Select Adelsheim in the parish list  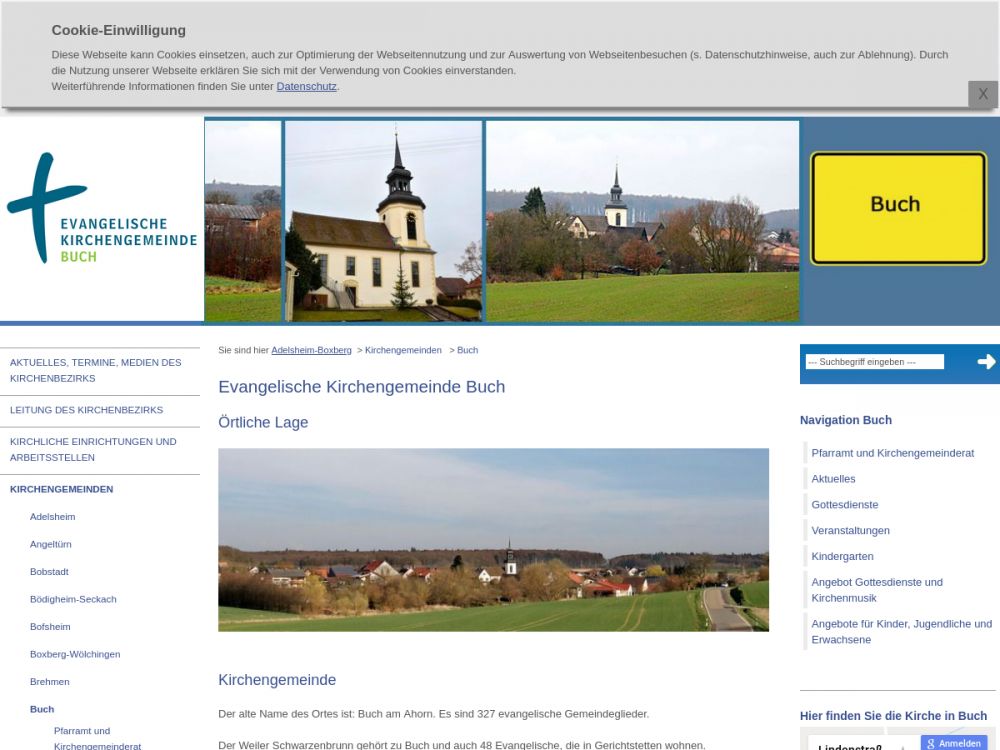(52, 517)
